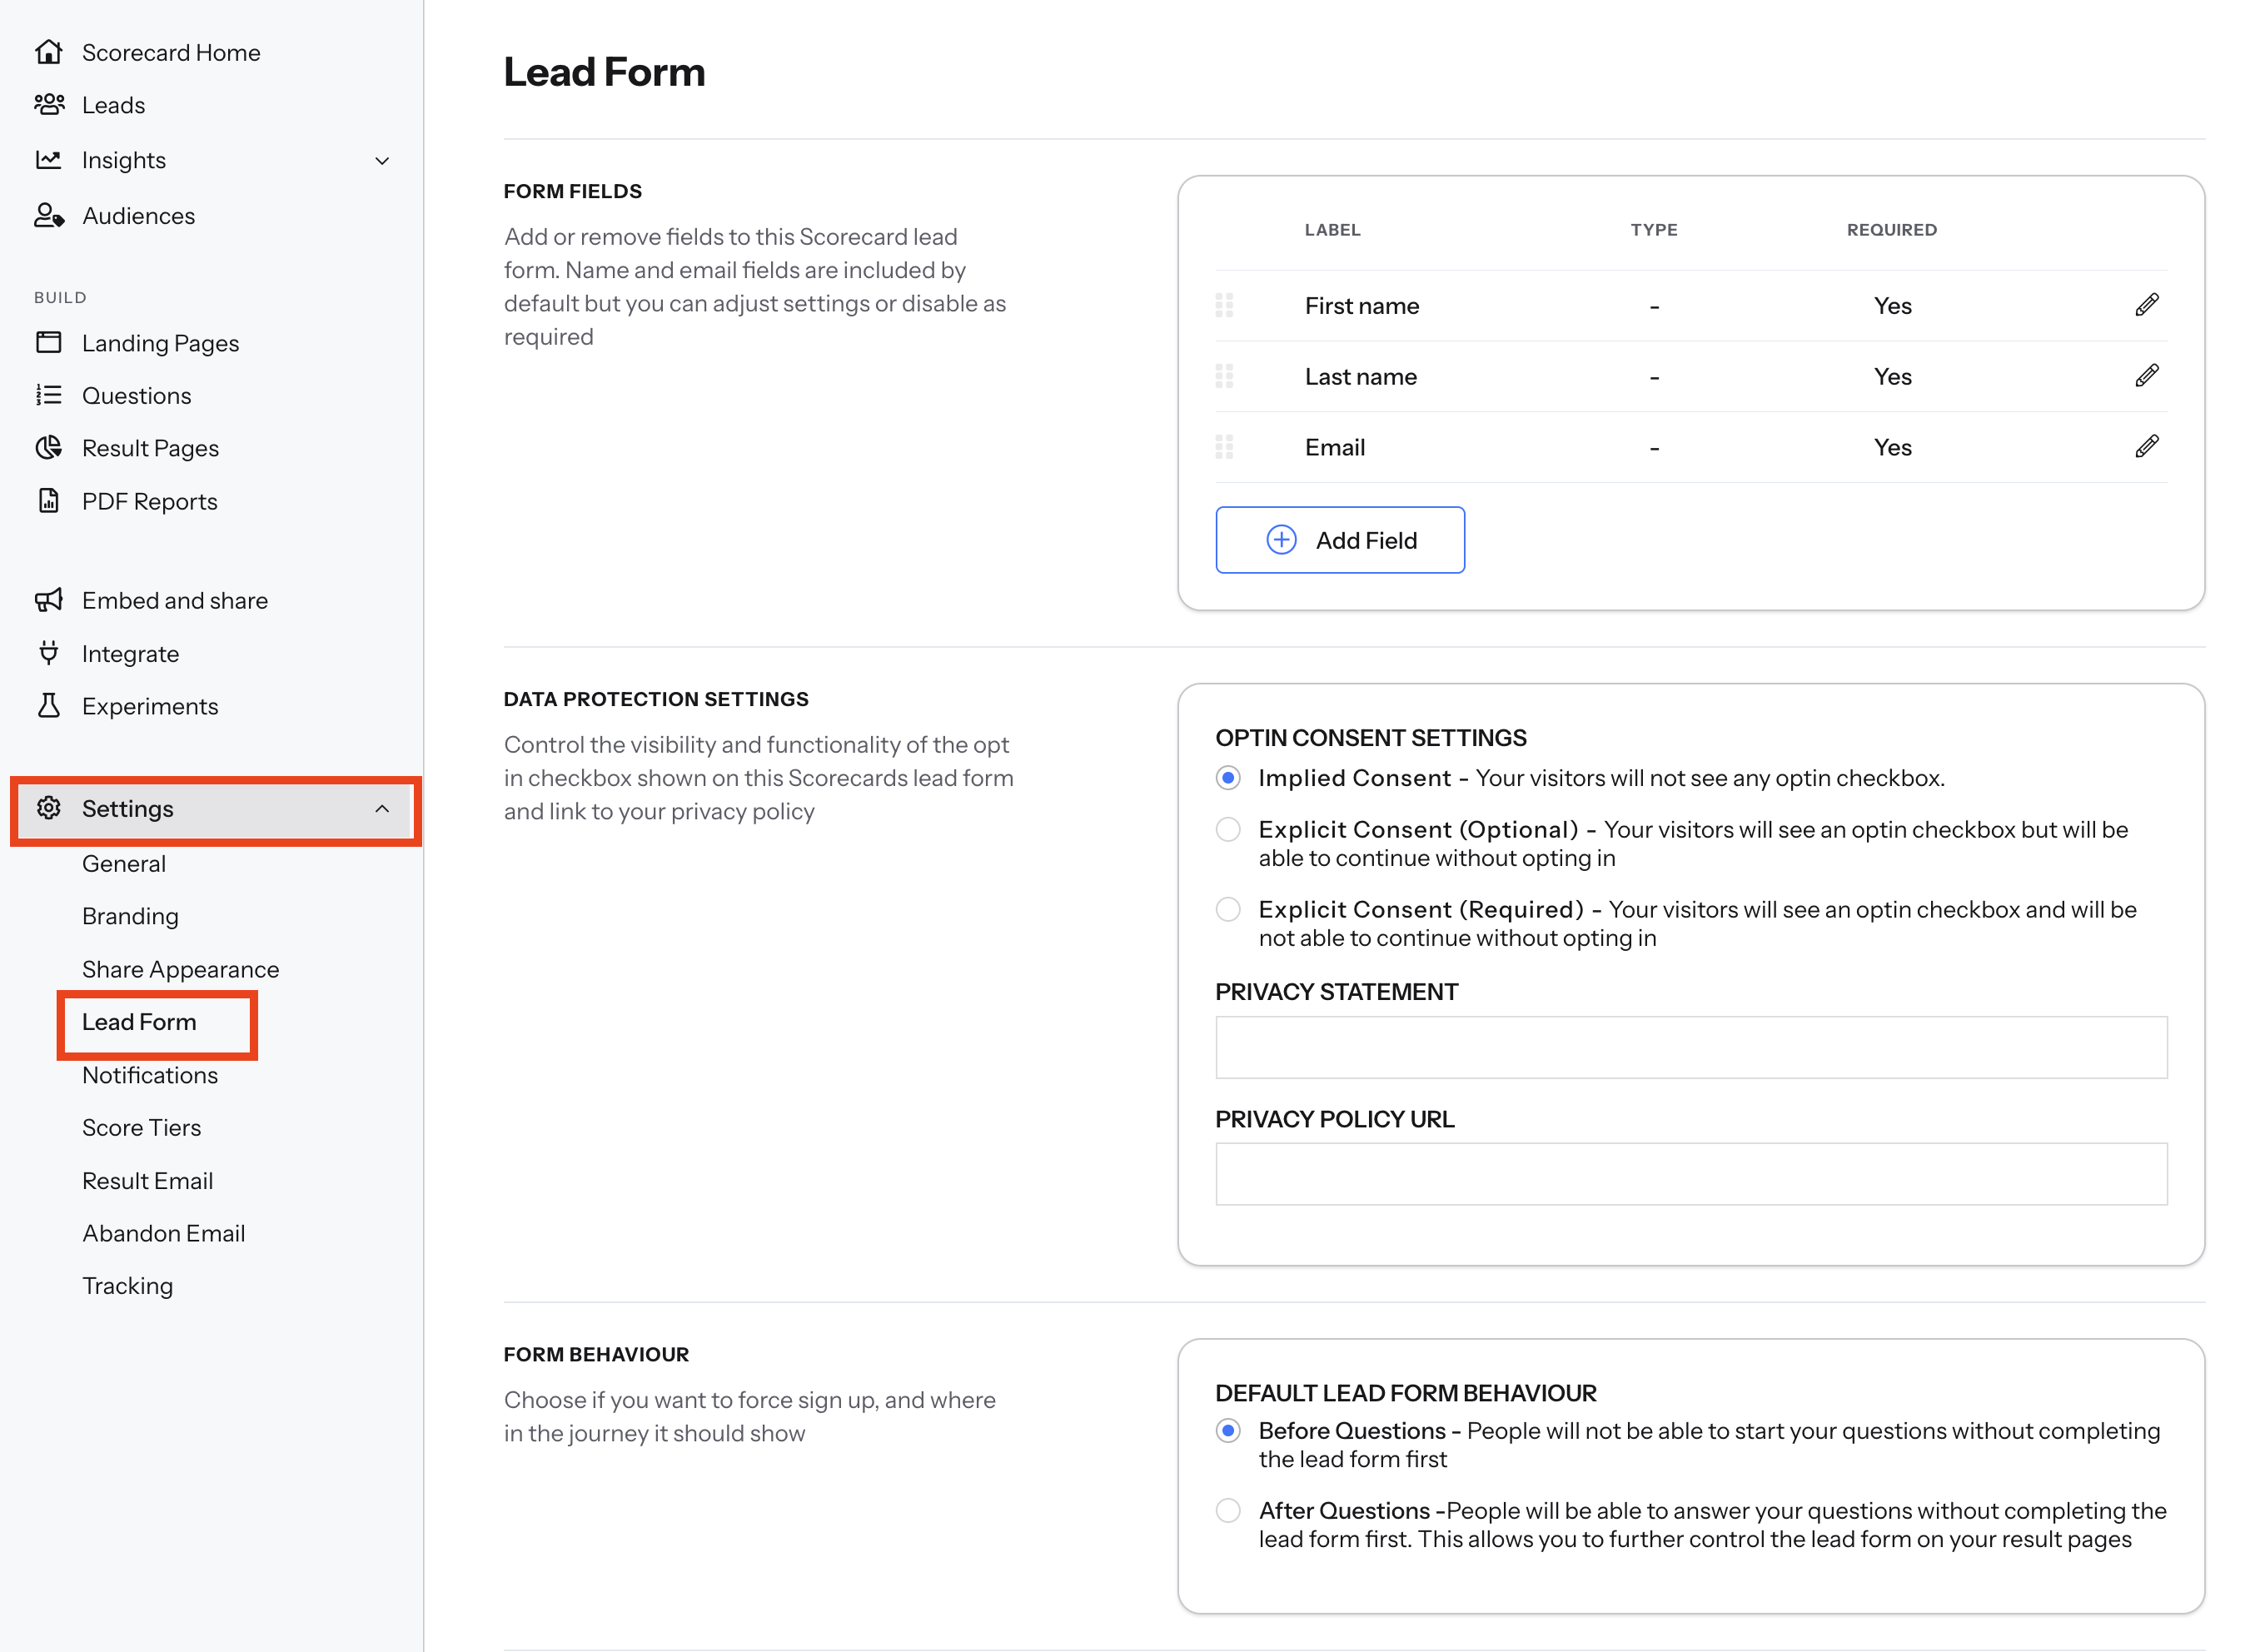Open General settings
The image size is (2255, 1652).
[x=124, y=864]
